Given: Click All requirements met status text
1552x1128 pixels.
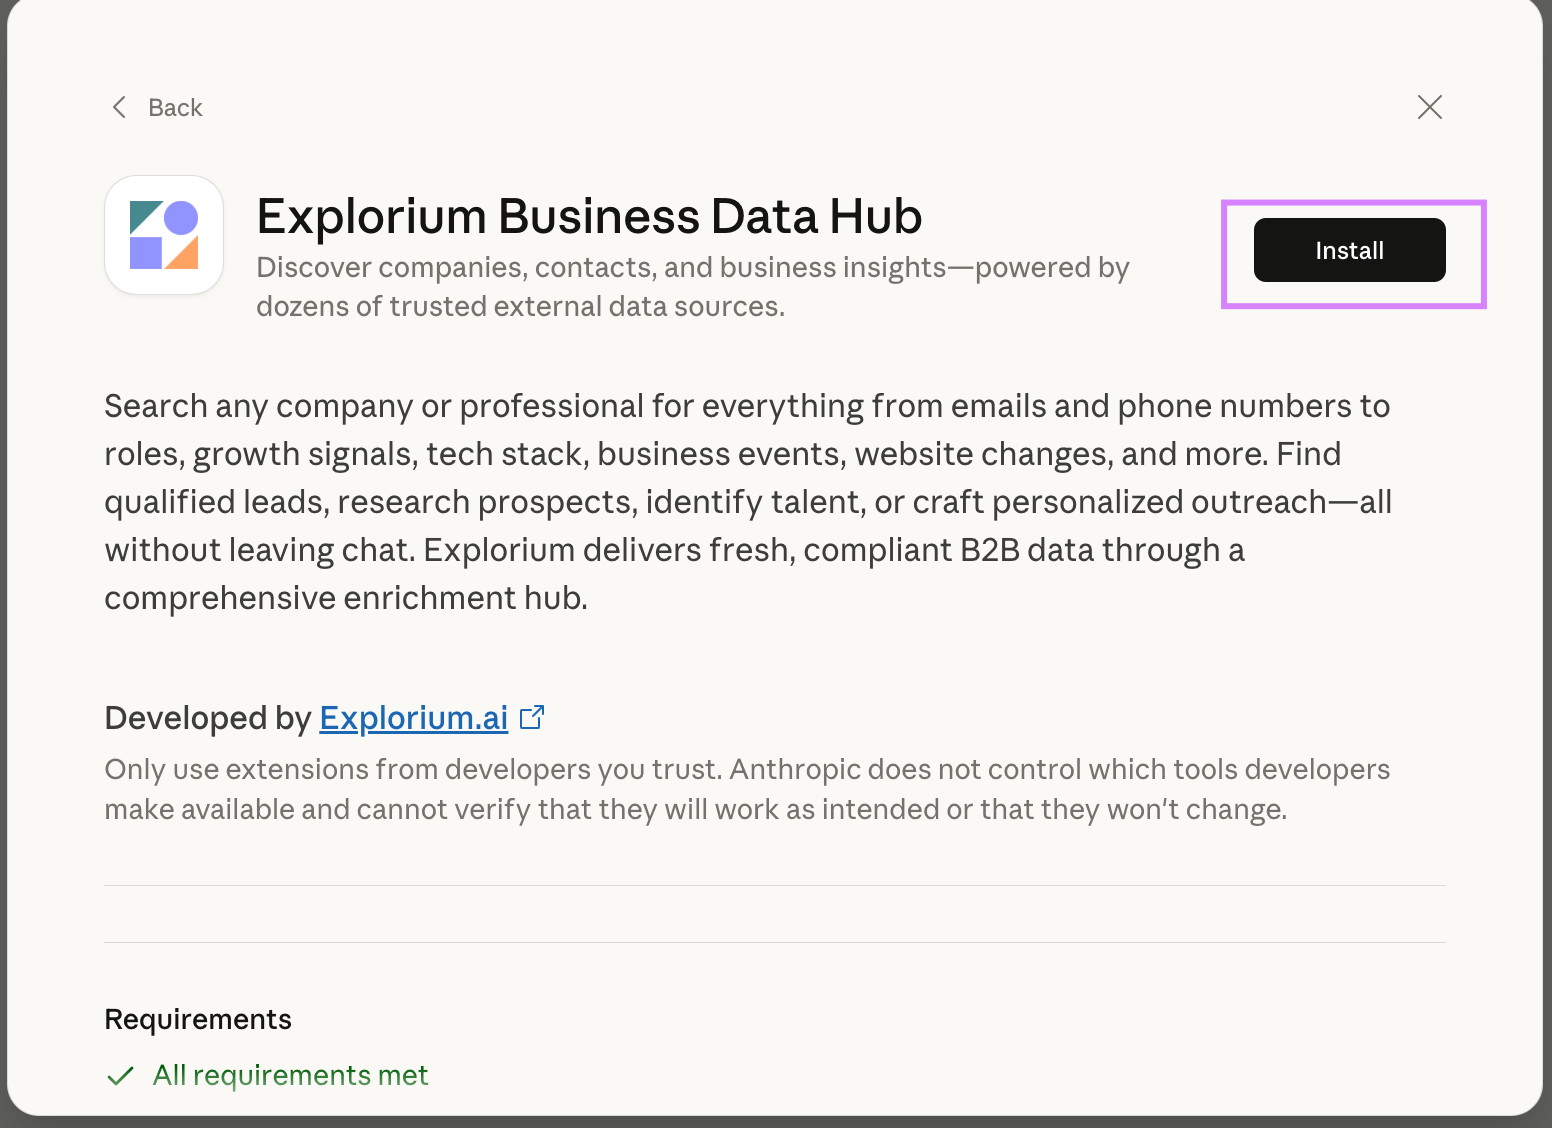Looking at the screenshot, I should point(289,1075).
